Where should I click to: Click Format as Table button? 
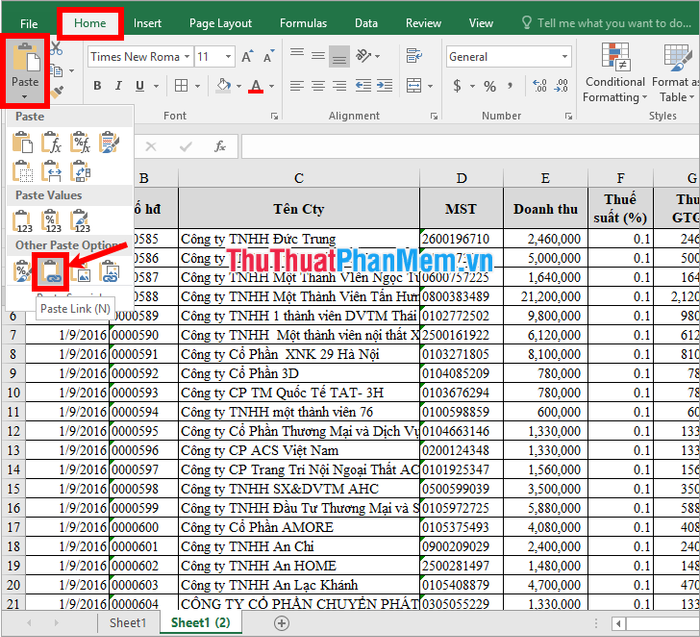pos(675,72)
